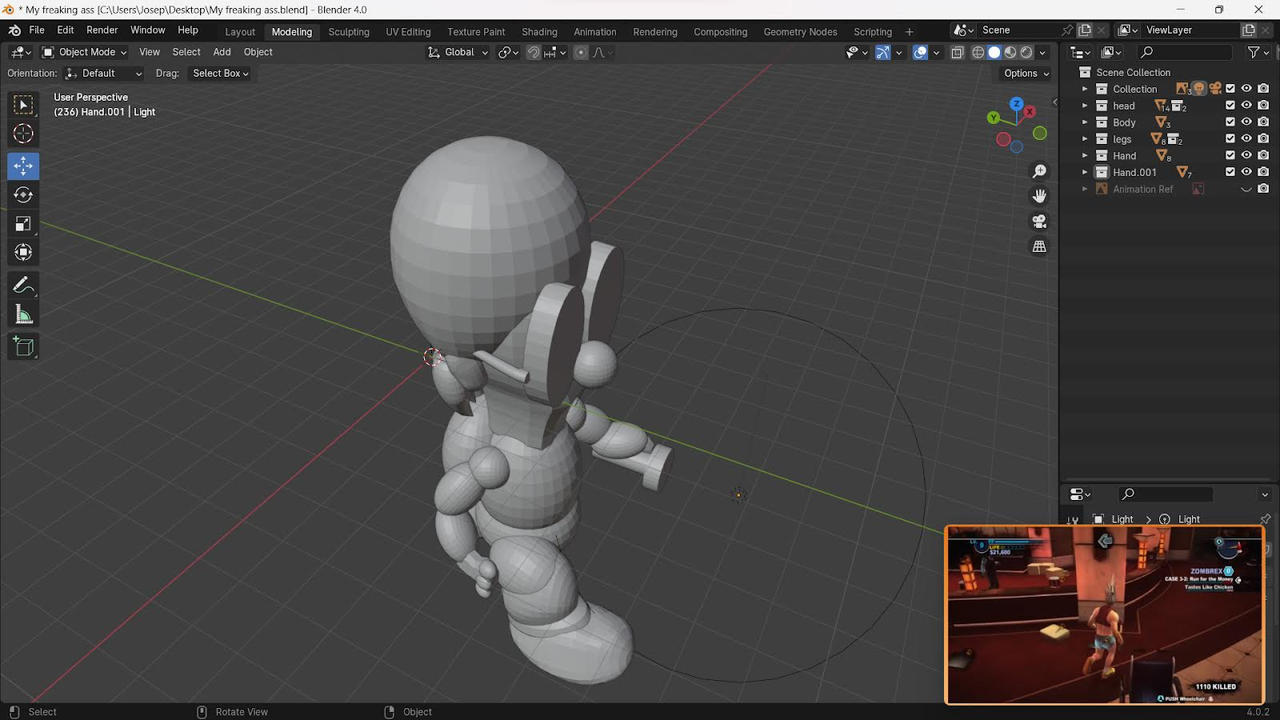Expand the head collection
This screenshot has height=720, width=1280.
coord(1085,106)
